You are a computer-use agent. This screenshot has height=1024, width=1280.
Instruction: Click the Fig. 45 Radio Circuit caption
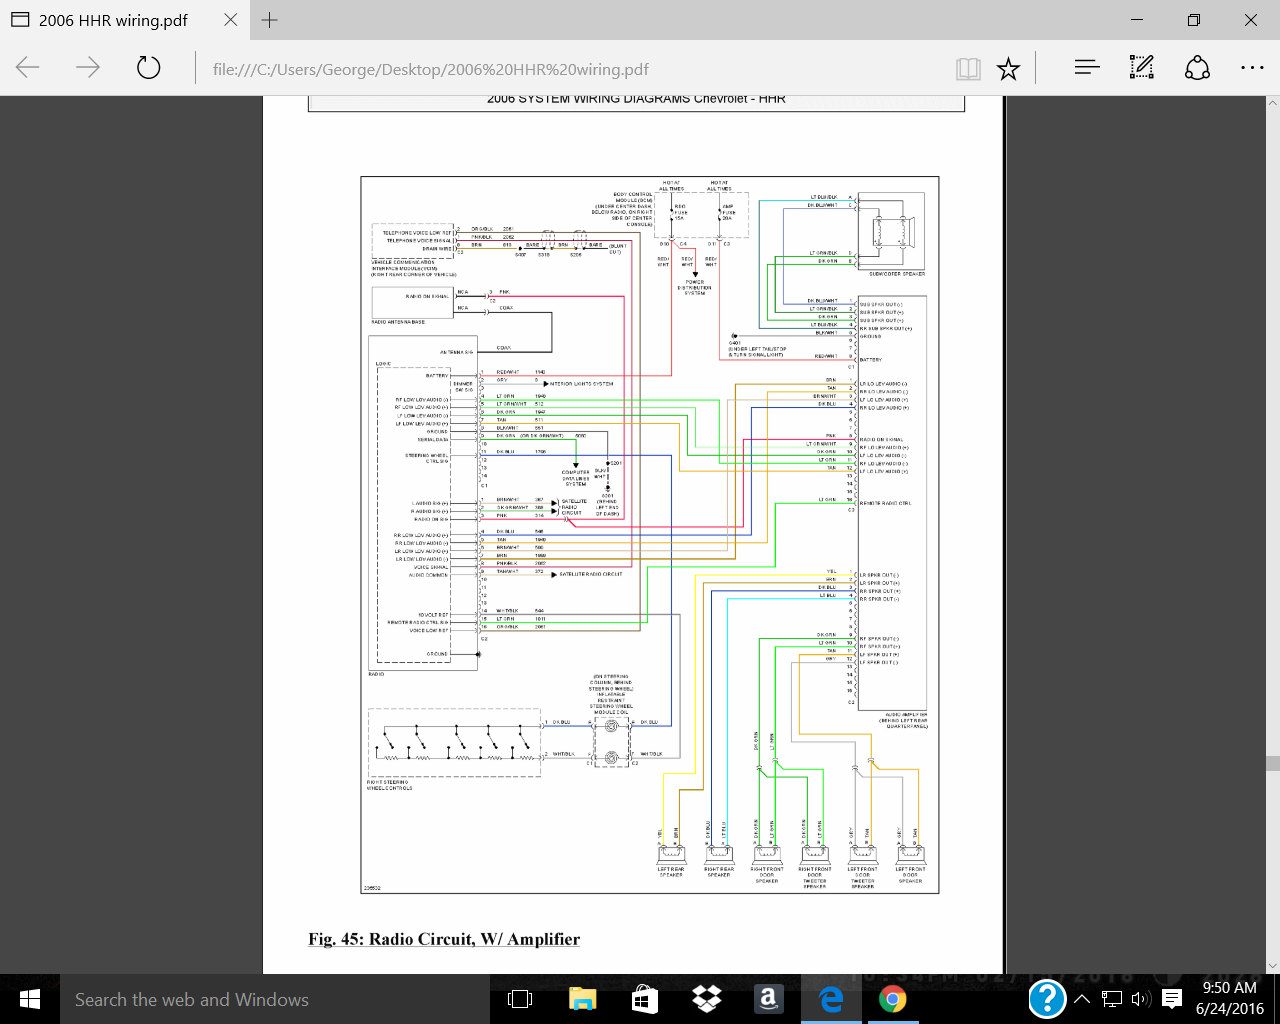444,939
